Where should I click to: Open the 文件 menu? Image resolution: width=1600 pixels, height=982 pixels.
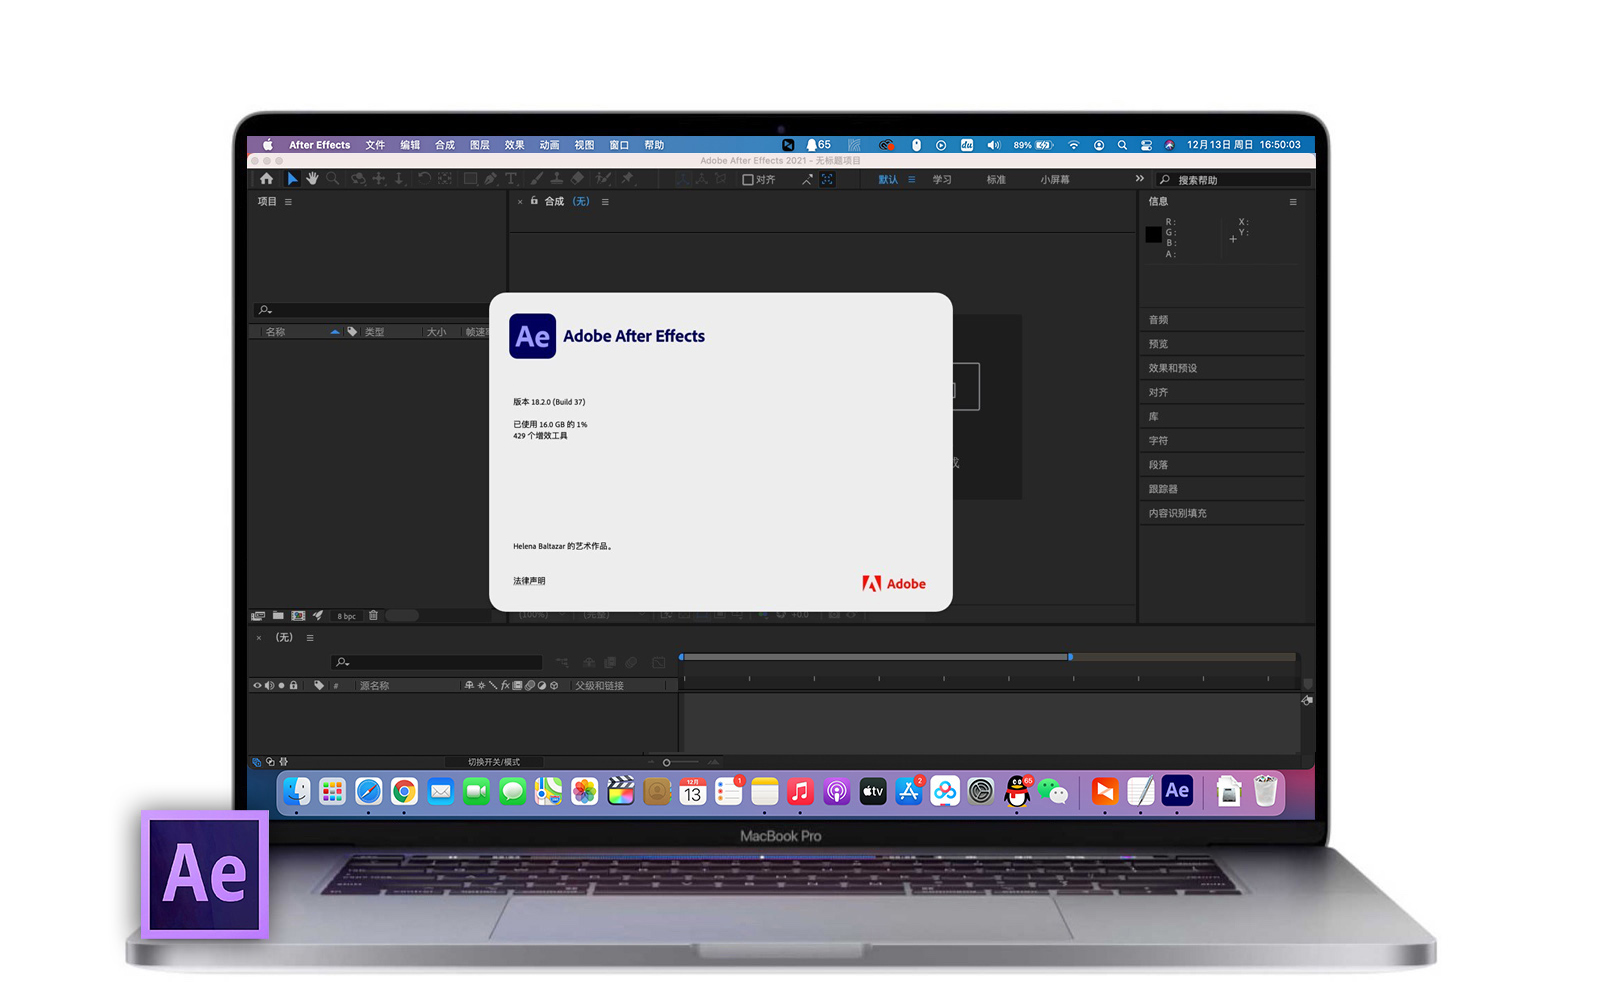[x=375, y=145]
